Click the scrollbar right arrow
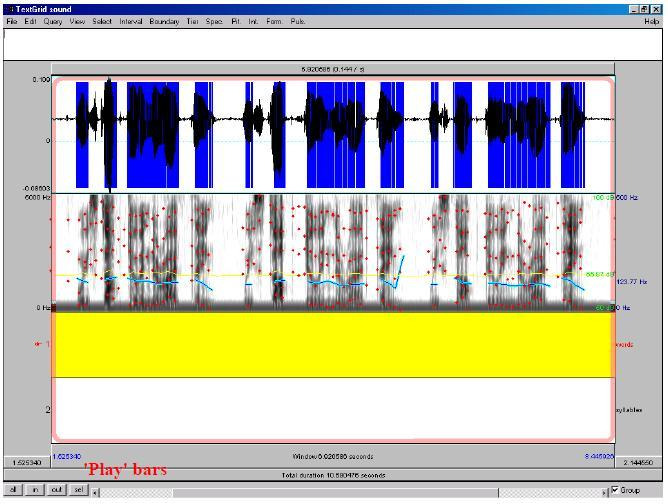Viewport: 668px width, 504px height. [604, 492]
